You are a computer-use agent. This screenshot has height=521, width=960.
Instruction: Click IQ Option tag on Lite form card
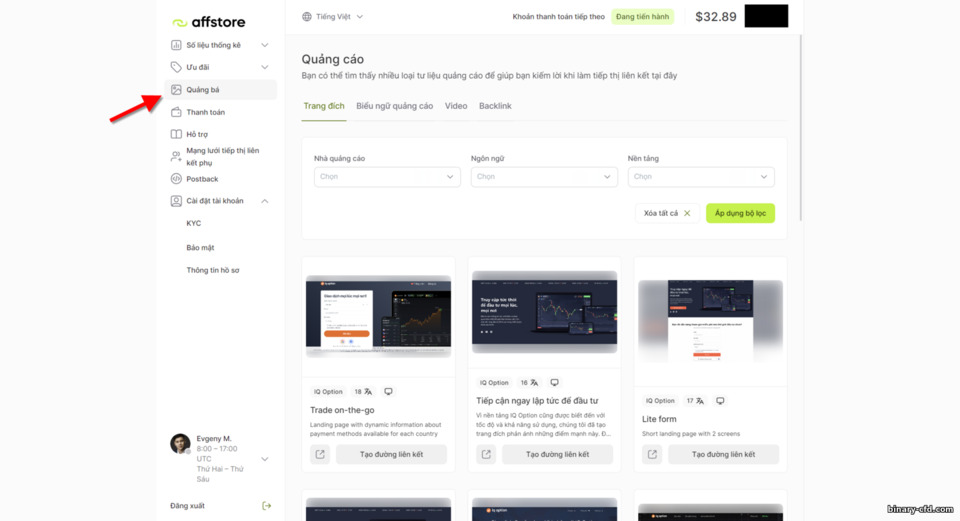click(660, 401)
